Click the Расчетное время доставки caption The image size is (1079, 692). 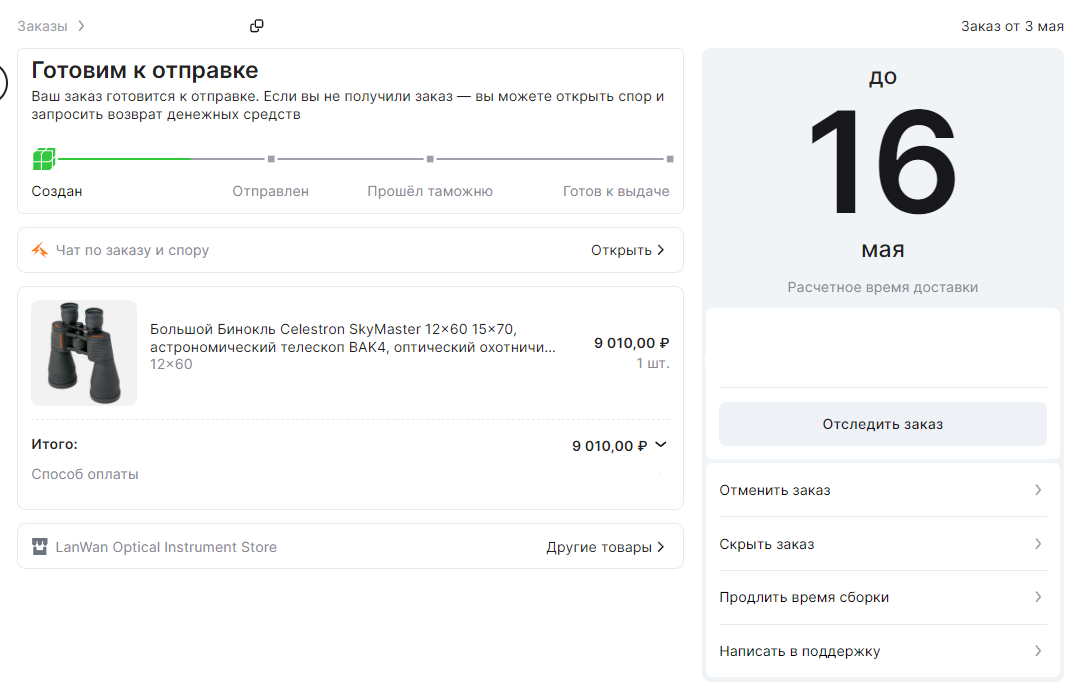tap(883, 288)
